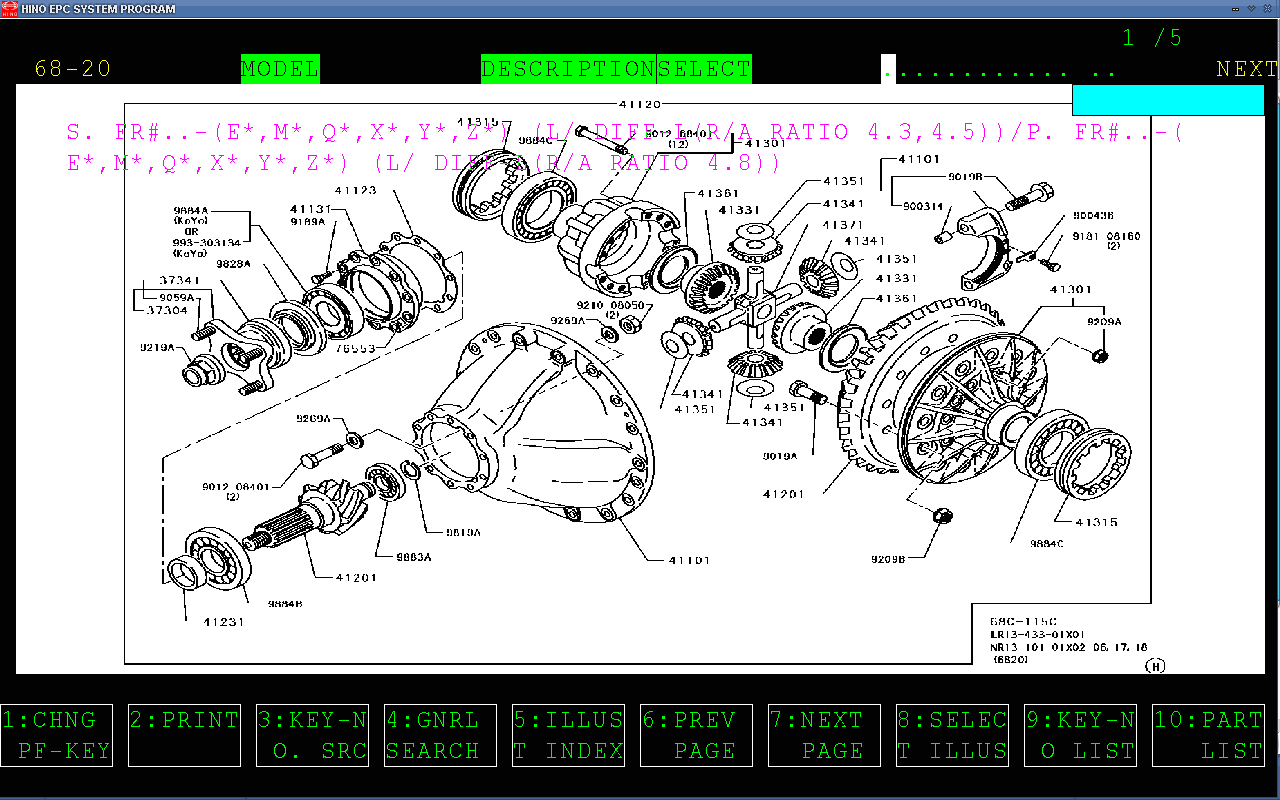The image size is (1280, 800).
Task: Select part label 9219A
Action: point(158,347)
